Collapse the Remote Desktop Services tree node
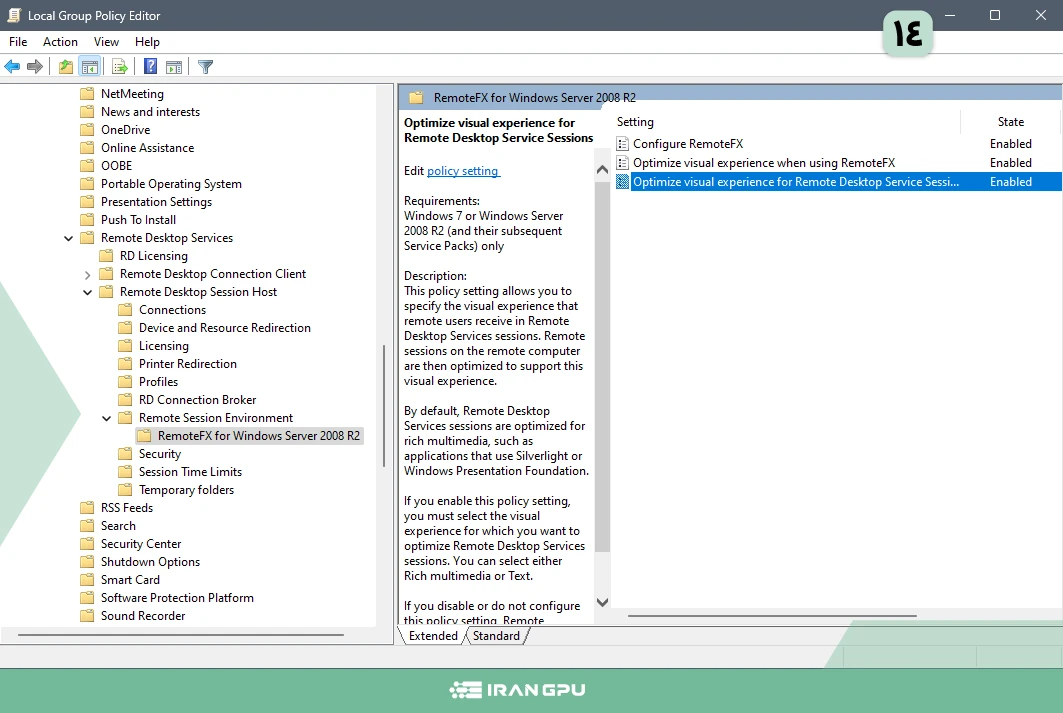1063x713 pixels. [69, 238]
